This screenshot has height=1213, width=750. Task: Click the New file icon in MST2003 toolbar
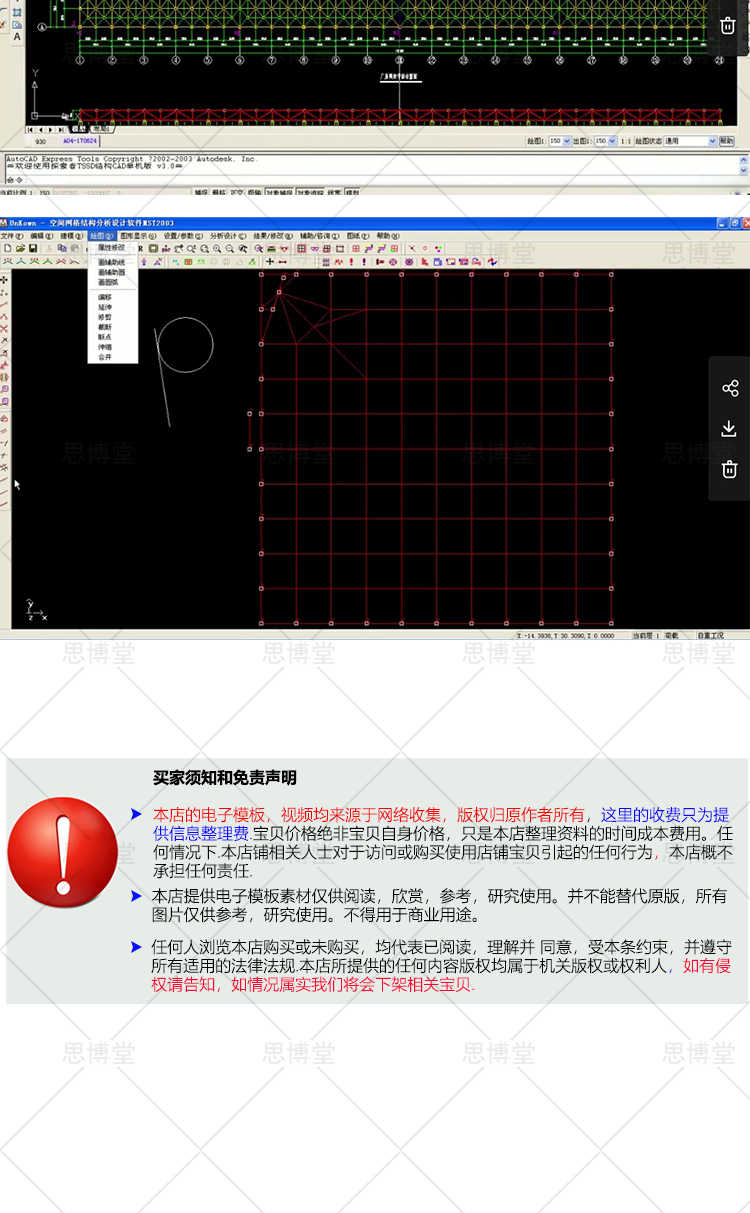click(x=7, y=248)
